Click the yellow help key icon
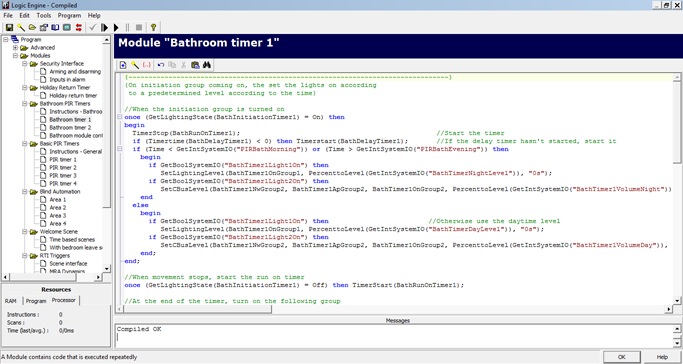 coord(153,27)
